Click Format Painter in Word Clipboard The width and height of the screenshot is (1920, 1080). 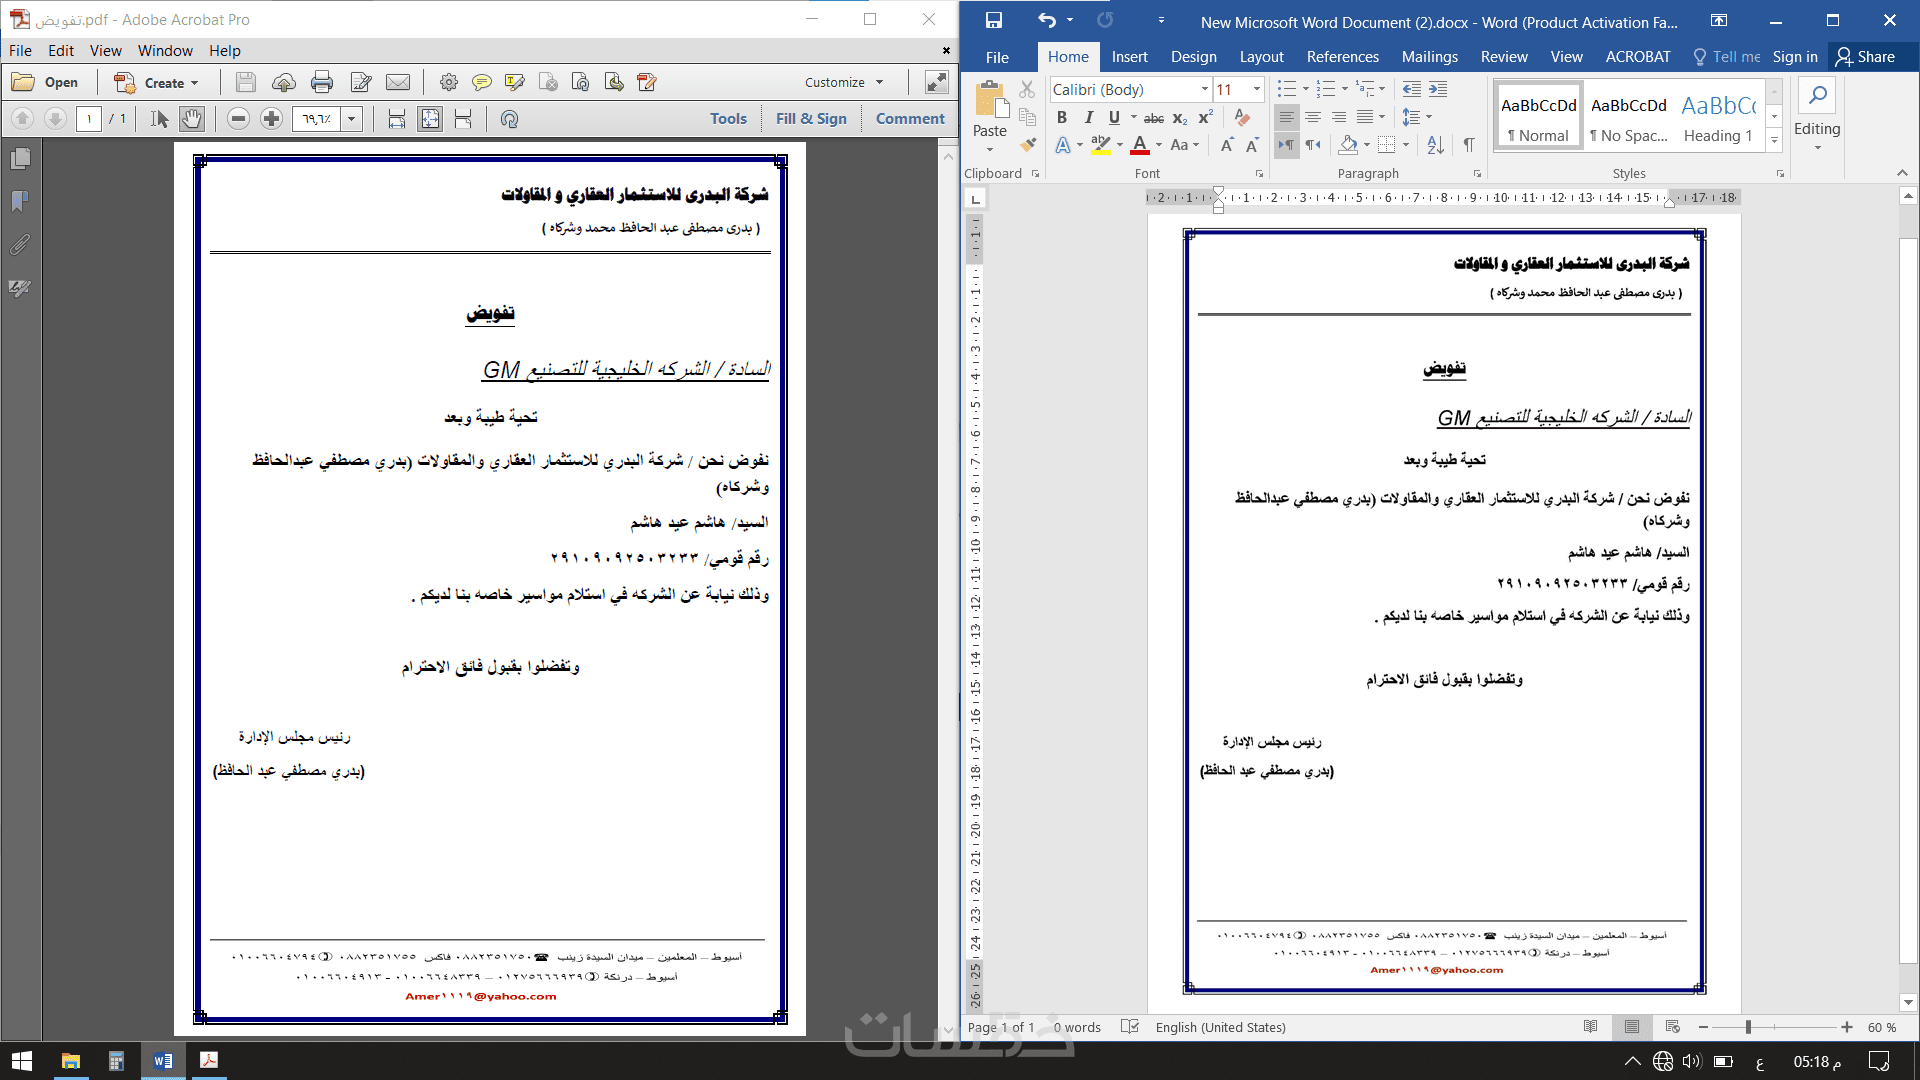click(x=1027, y=144)
